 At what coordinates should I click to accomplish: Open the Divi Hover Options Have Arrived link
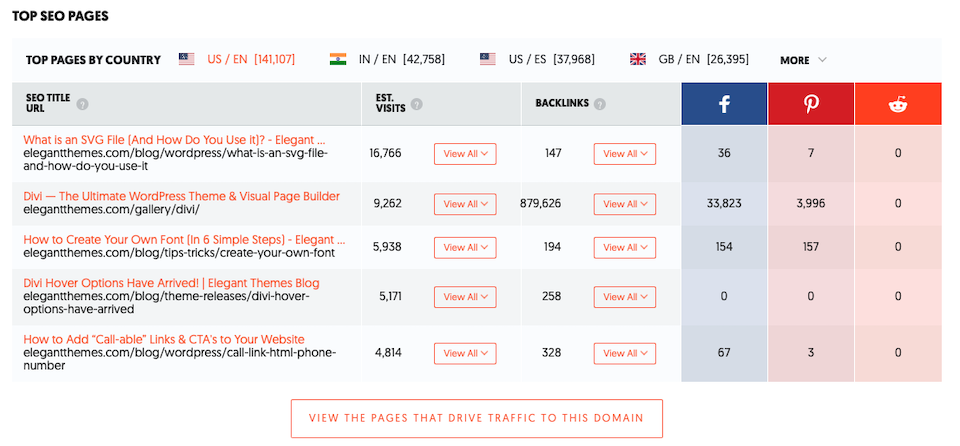point(171,283)
